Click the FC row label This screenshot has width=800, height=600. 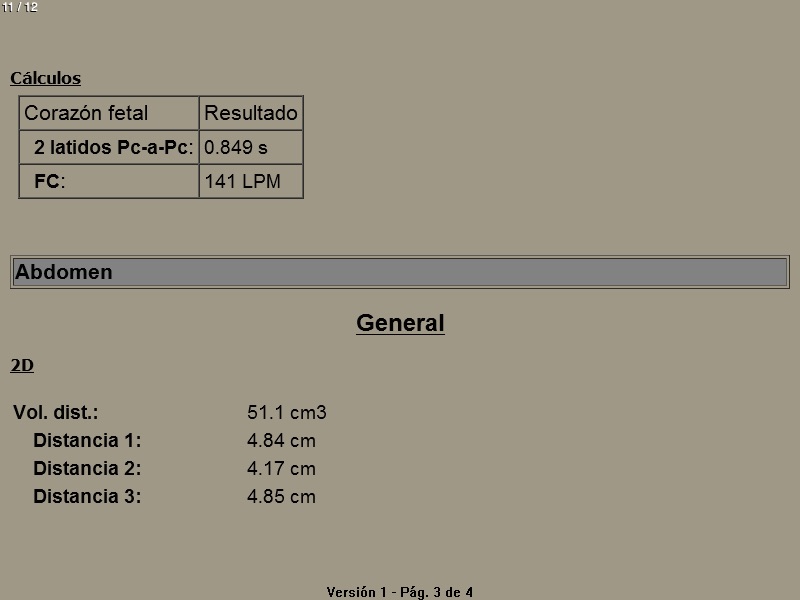pyautogui.click(x=49, y=181)
